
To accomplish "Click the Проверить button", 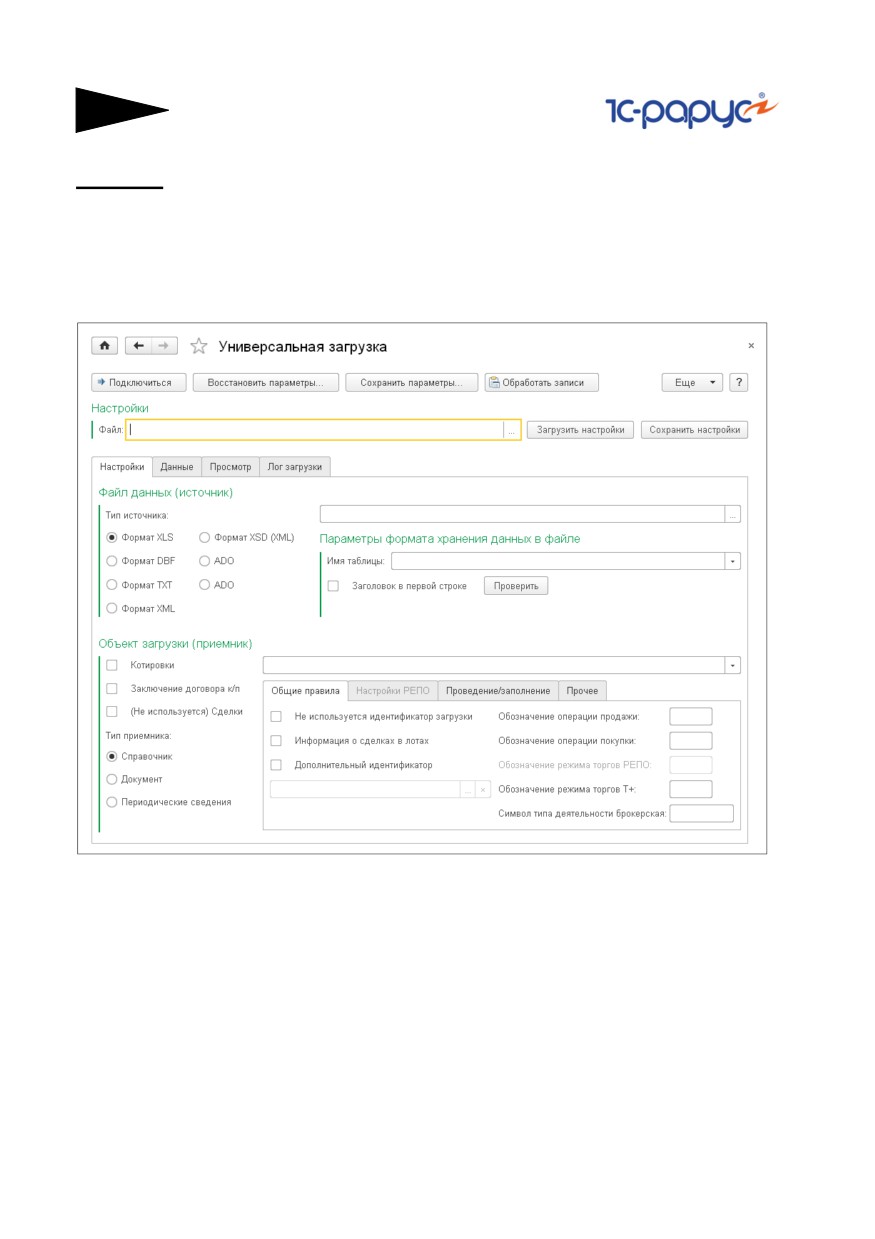I will pyautogui.click(x=516, y=586).
